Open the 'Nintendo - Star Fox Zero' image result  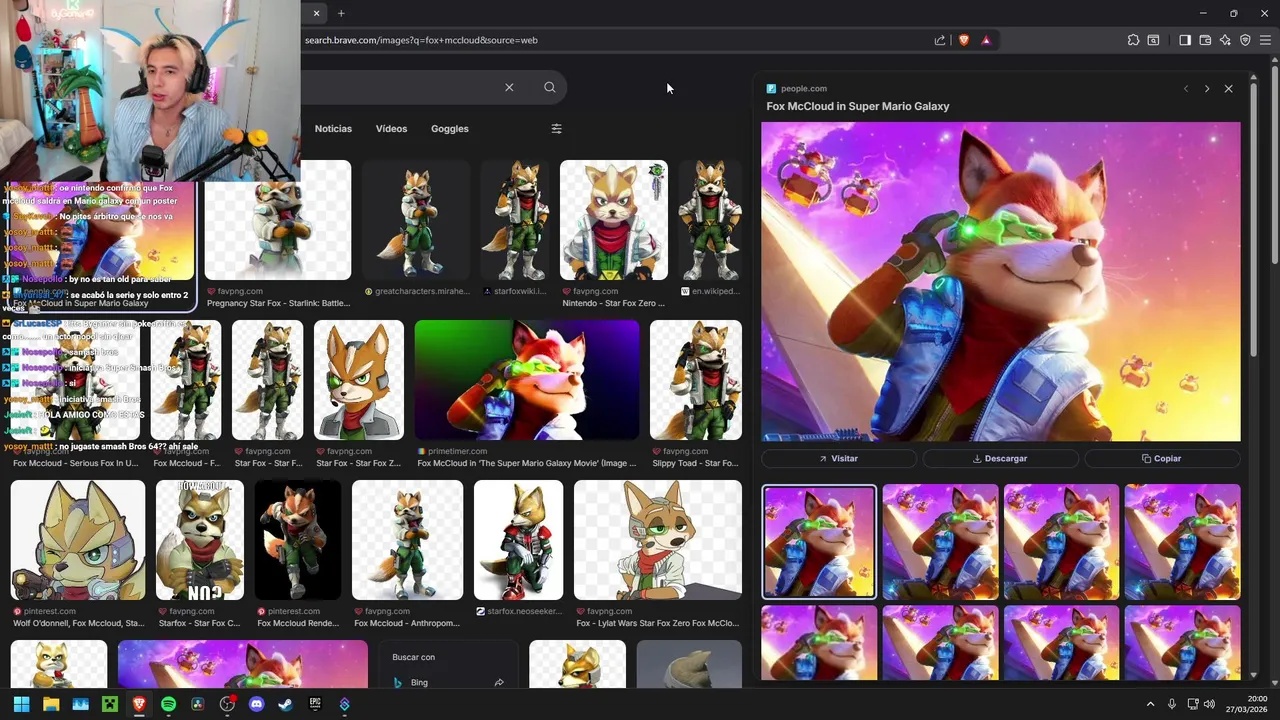tap(614, 220)
